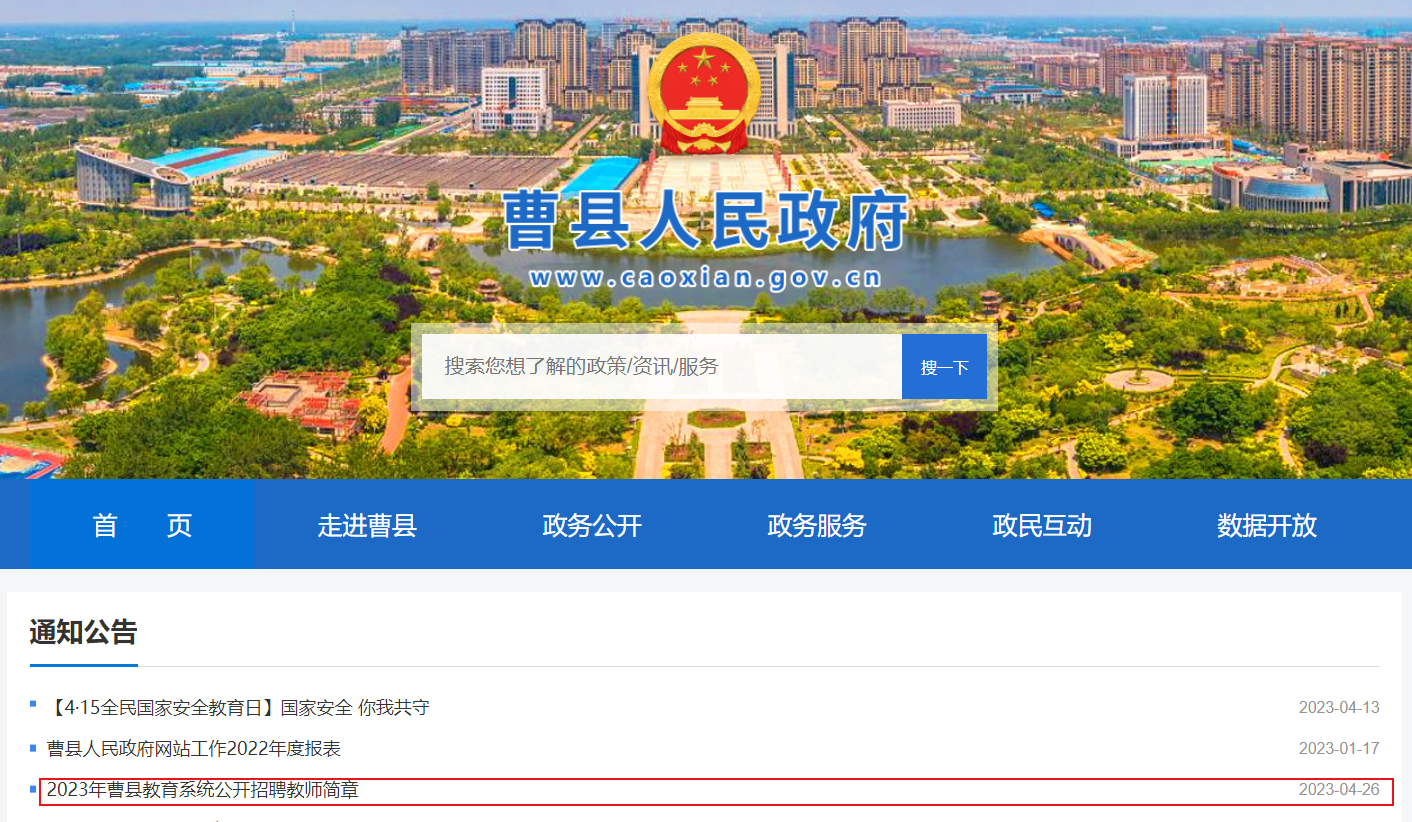Image resolution: width=1412 pixels, height=822 pixels.
Task: Click the bullet beside the 国家安全 notice
Action: (33, 704)
